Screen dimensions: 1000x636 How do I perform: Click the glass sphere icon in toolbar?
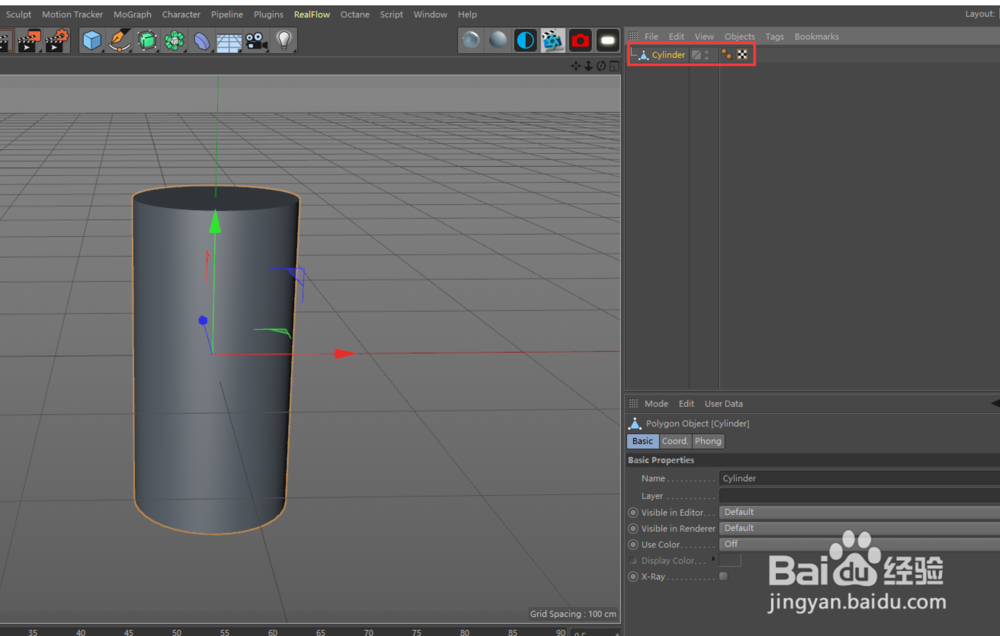[x=471, y=40]
